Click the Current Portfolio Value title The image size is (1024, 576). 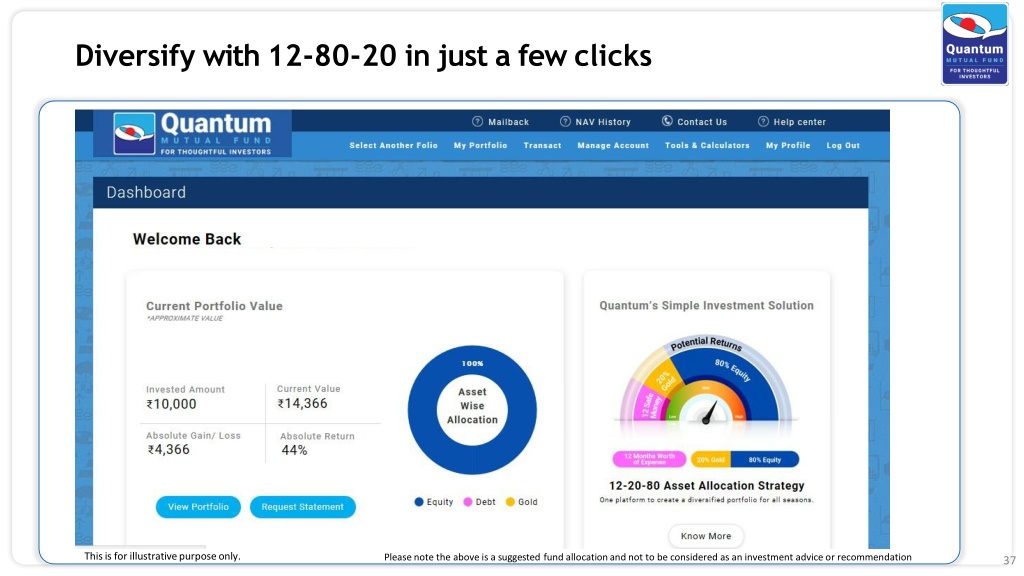214,306
